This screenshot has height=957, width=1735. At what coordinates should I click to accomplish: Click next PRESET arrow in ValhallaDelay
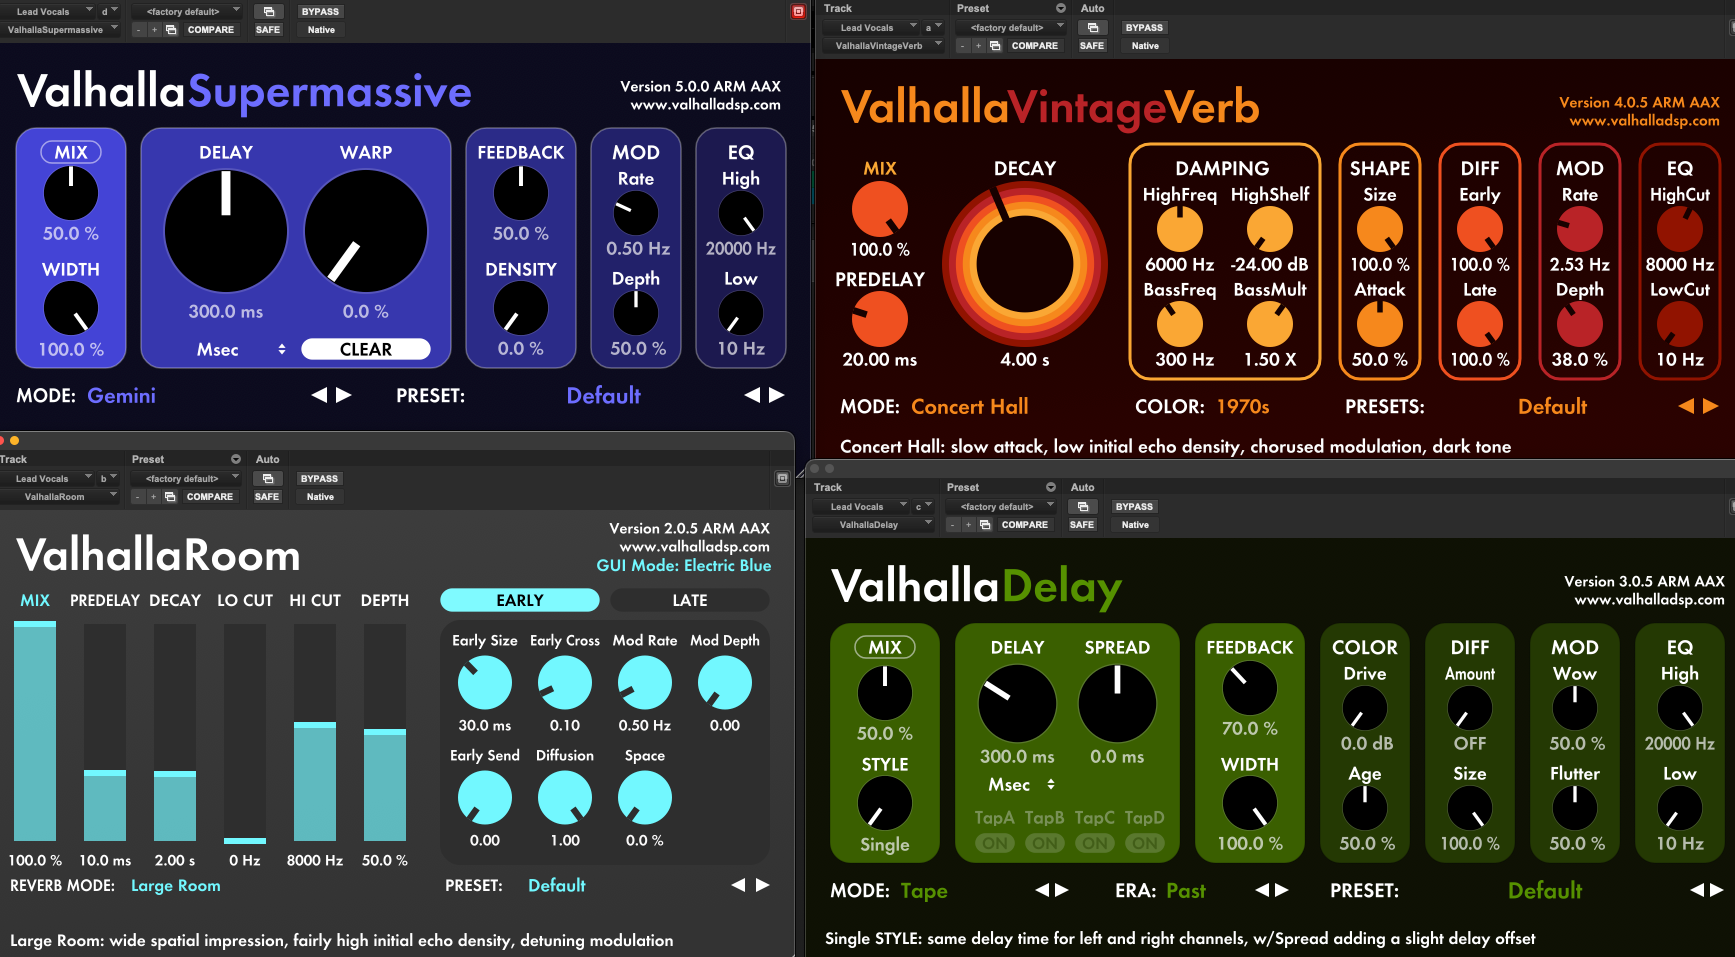[x=1717, y=890]
